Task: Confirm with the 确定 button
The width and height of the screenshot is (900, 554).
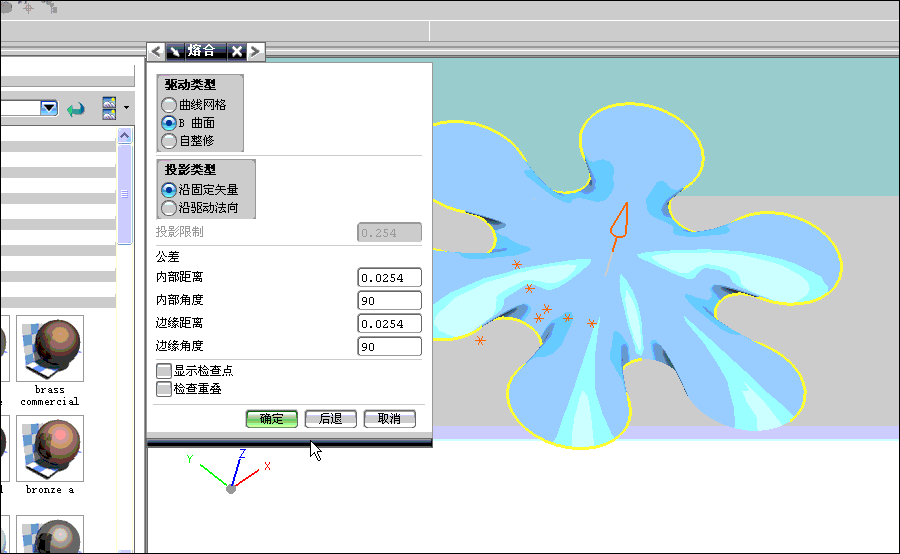Action: [271, 419]
